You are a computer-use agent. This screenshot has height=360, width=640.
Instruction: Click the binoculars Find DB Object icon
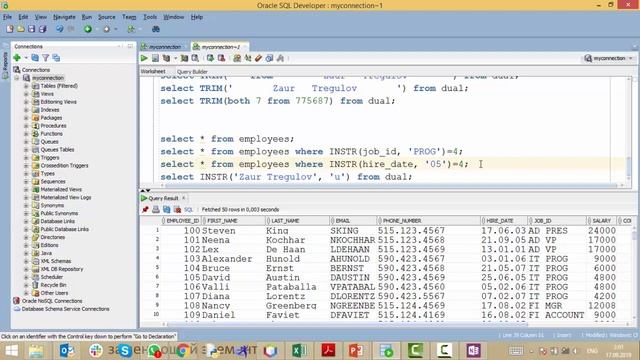tap(156, 29)
